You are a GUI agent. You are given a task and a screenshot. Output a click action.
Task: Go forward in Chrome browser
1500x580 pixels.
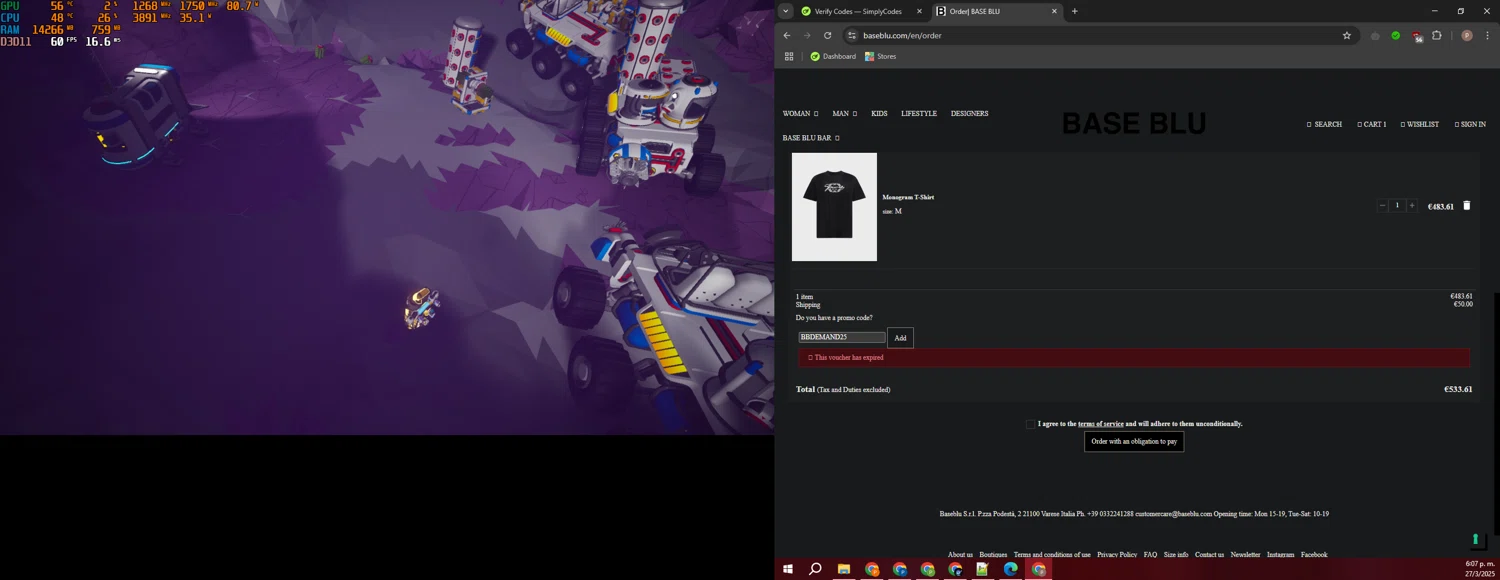pyautogui.click(x=807, y=35)
